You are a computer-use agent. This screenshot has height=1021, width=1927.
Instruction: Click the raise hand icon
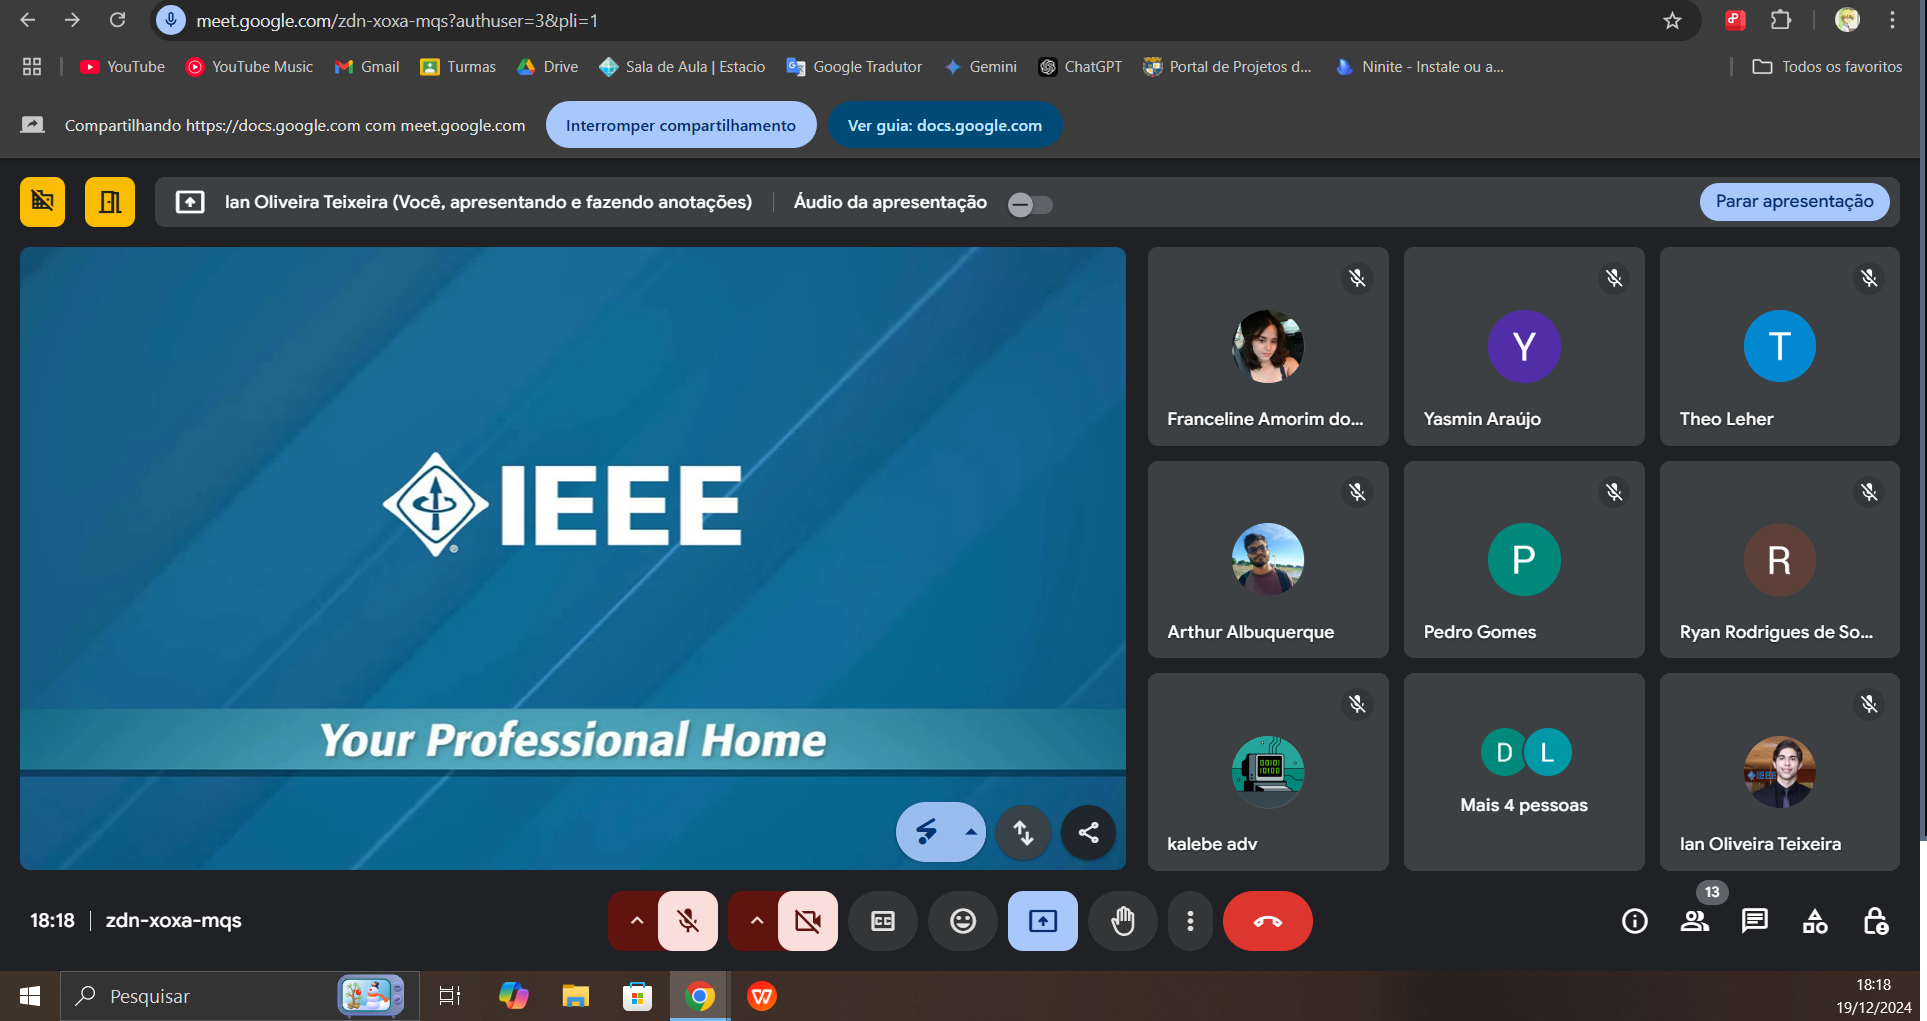(1123, 921)
